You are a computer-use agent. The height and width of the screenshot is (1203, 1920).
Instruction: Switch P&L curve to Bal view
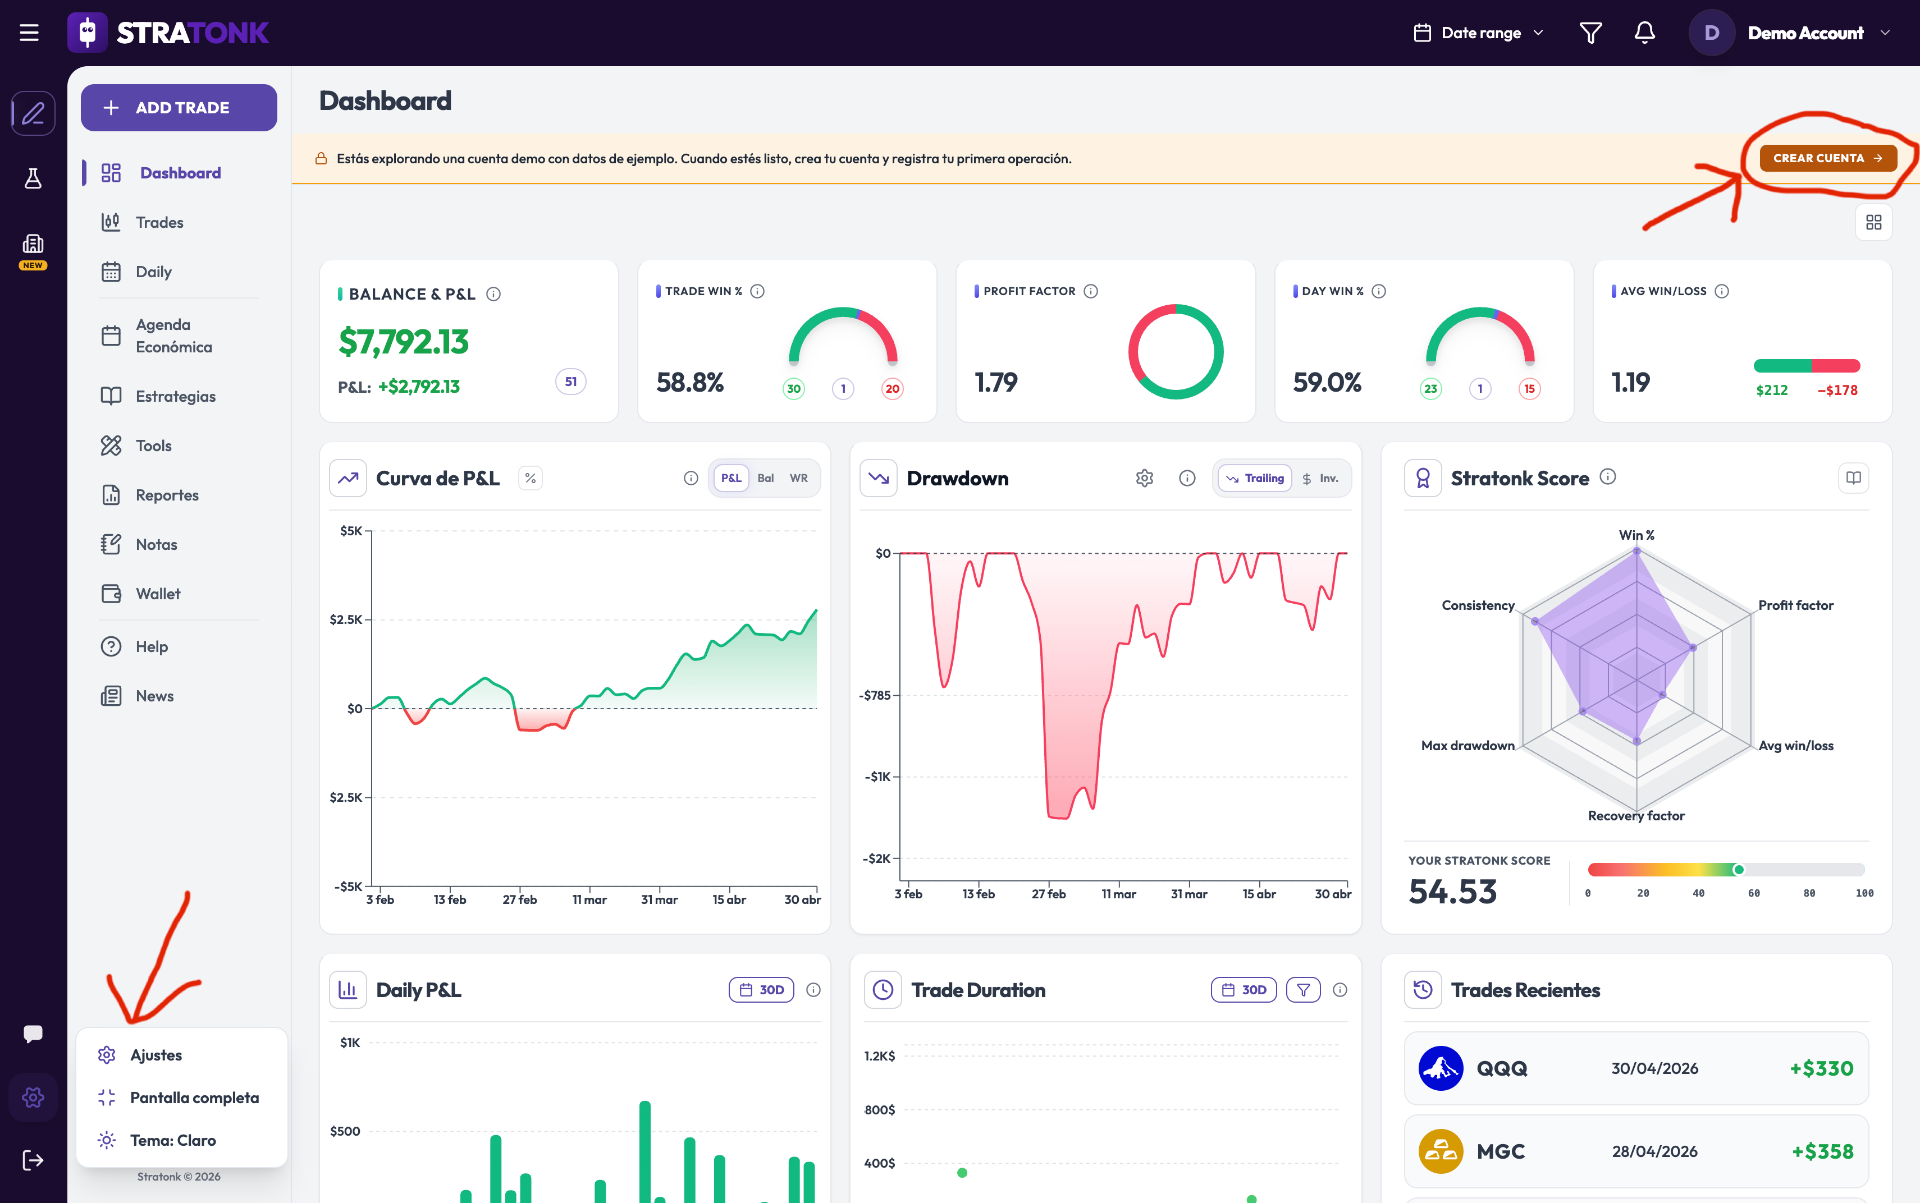tap(765, 478)
